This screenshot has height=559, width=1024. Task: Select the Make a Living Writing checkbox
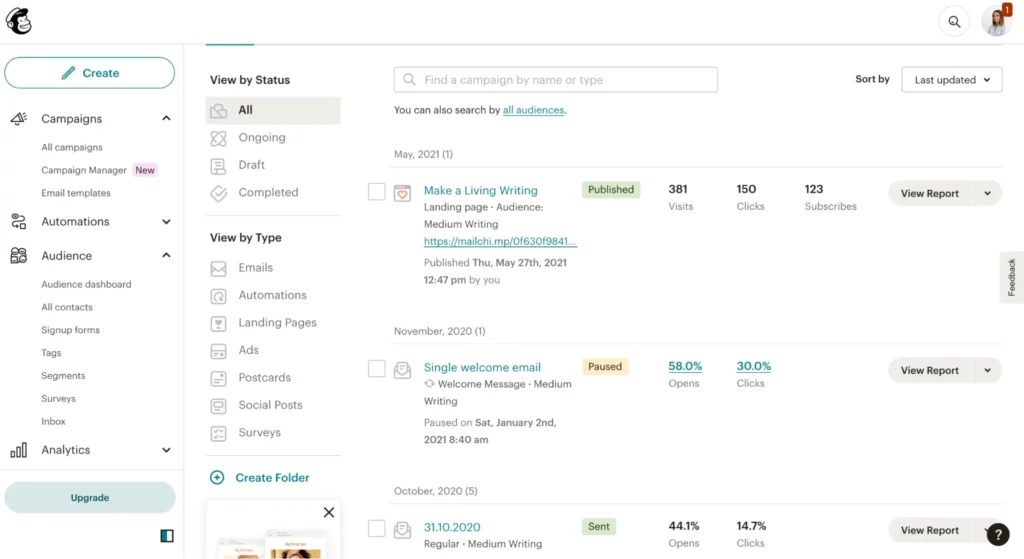[x=377, y=191]
